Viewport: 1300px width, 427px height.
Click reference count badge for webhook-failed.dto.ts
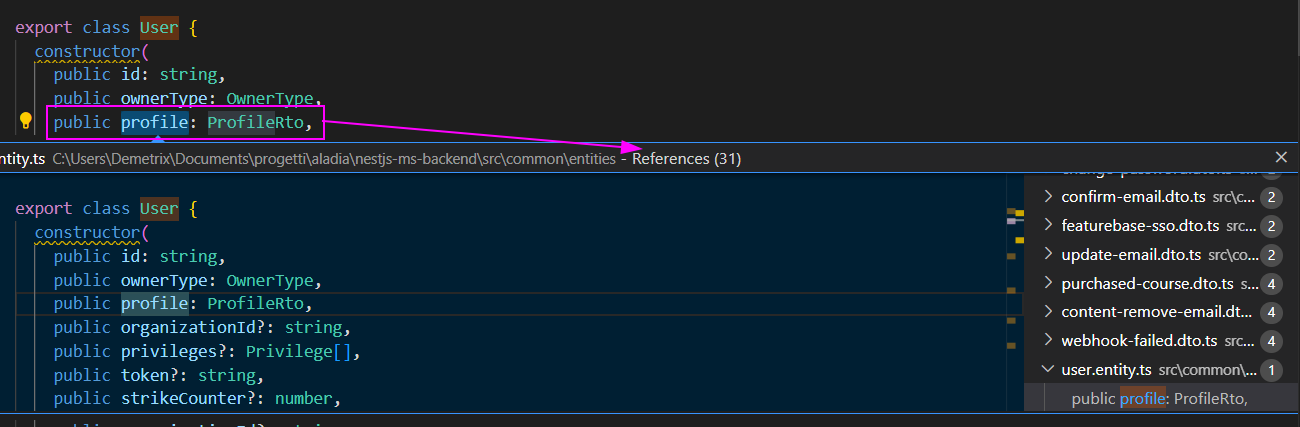[x=1272, y=341]
